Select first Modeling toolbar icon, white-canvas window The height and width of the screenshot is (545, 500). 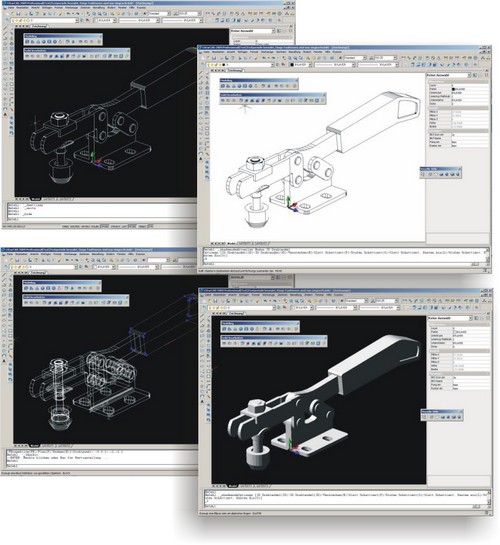pos(223,86)
